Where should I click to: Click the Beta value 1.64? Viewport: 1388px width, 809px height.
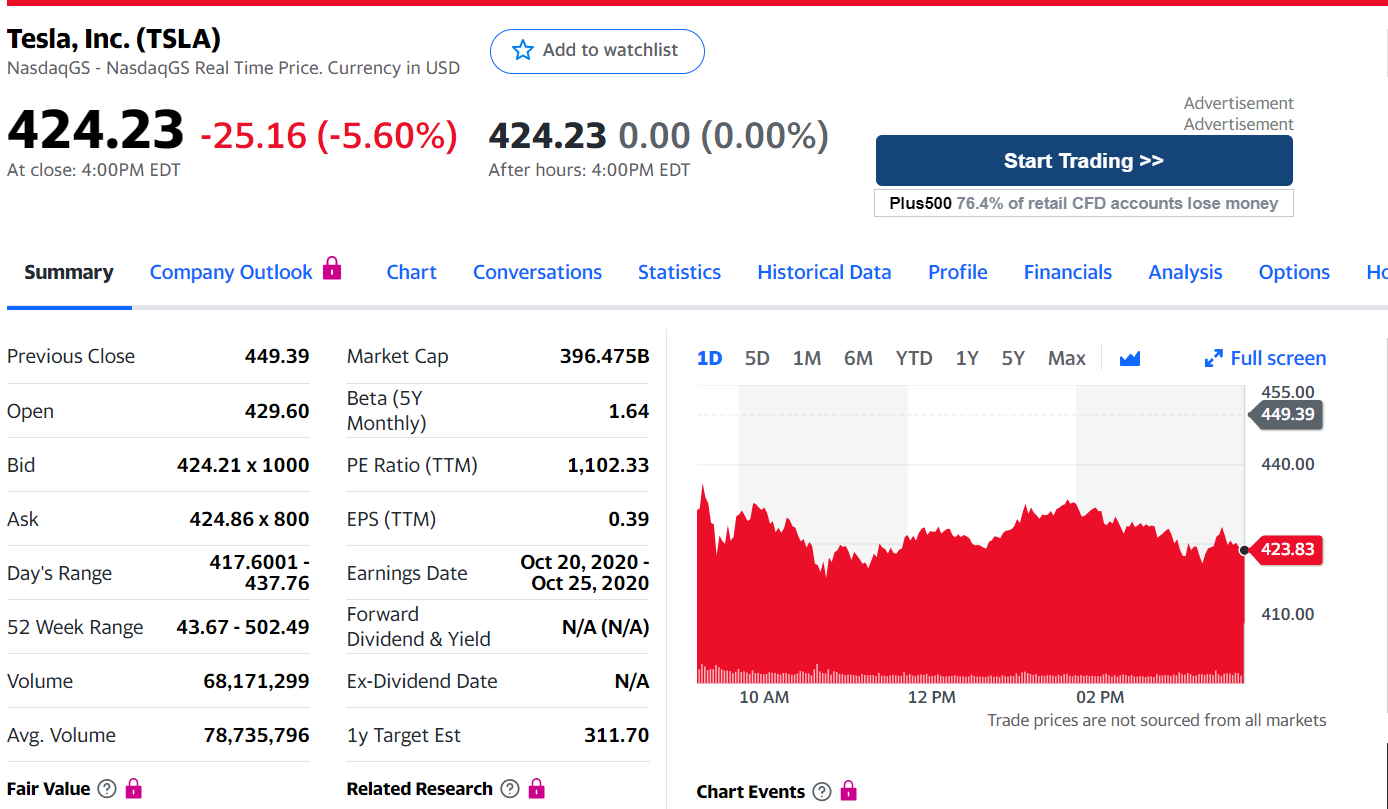coord(629,411)
